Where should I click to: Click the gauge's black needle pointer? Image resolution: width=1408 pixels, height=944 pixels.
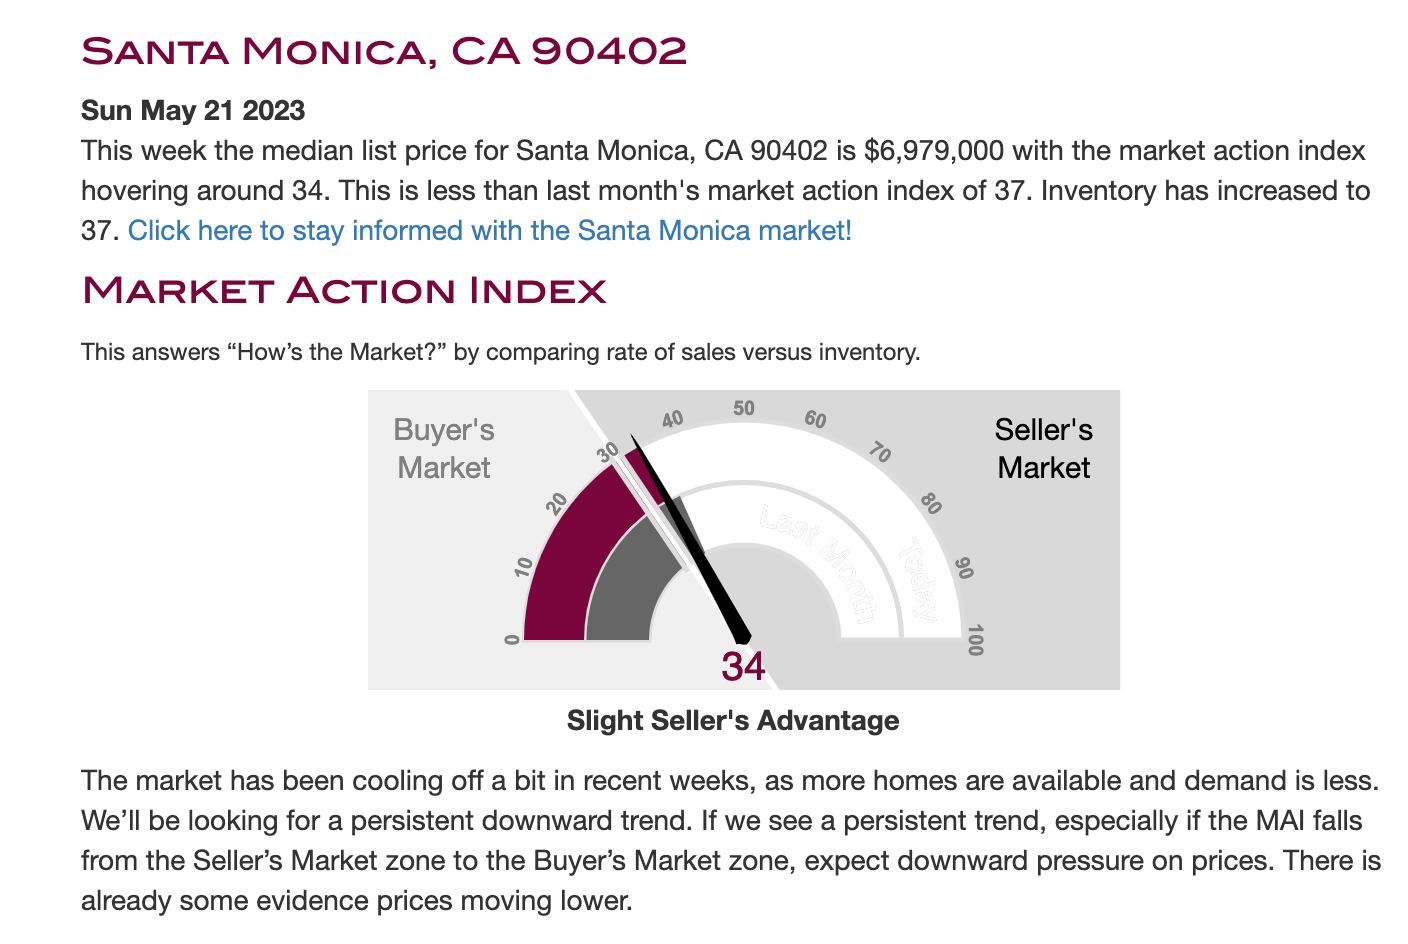pos(690,540)
